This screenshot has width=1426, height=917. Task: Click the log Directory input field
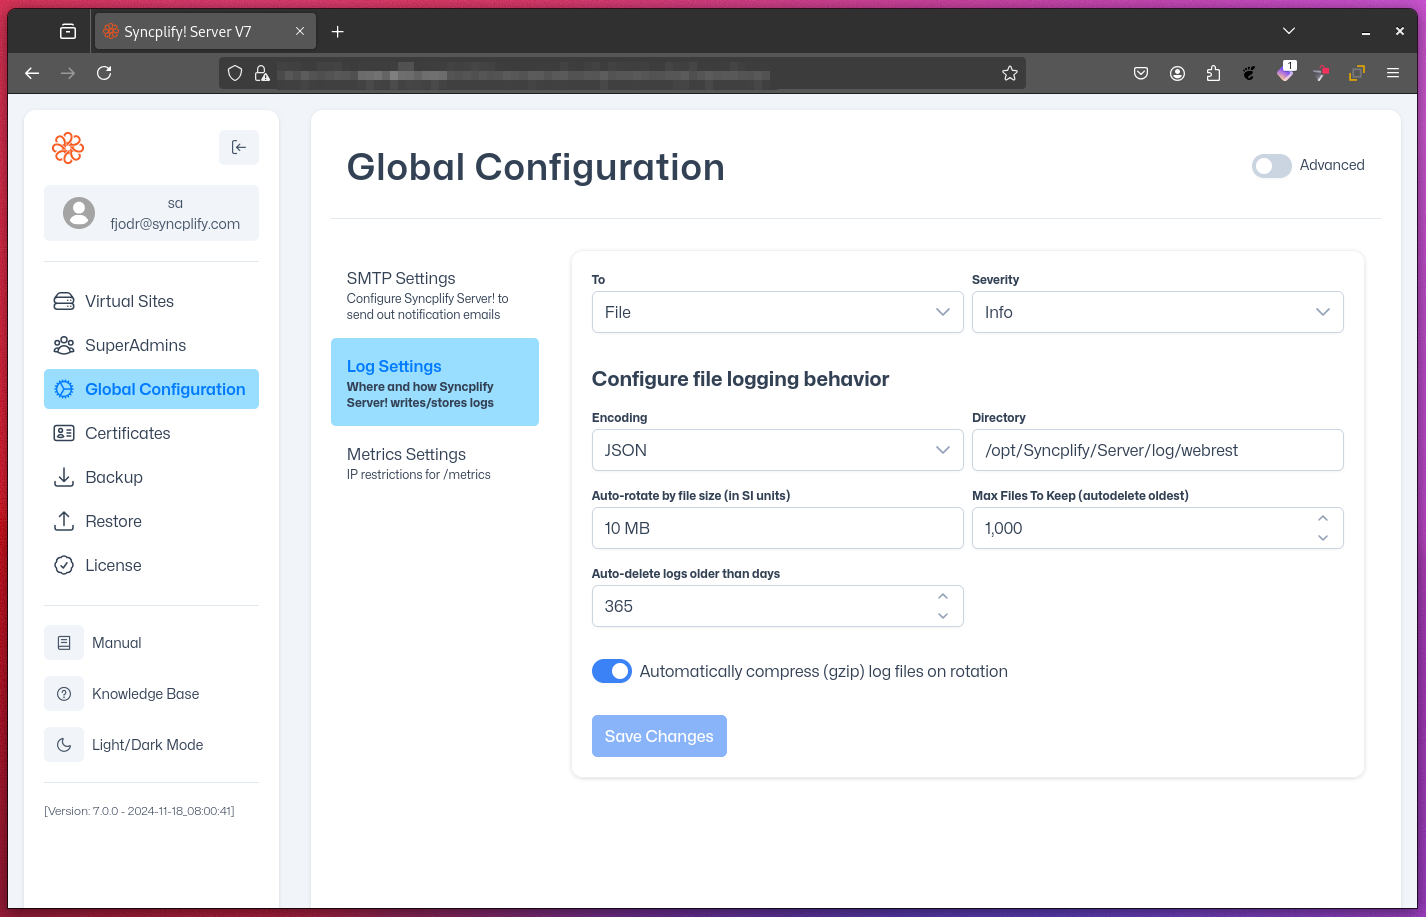coord(1158,450)
